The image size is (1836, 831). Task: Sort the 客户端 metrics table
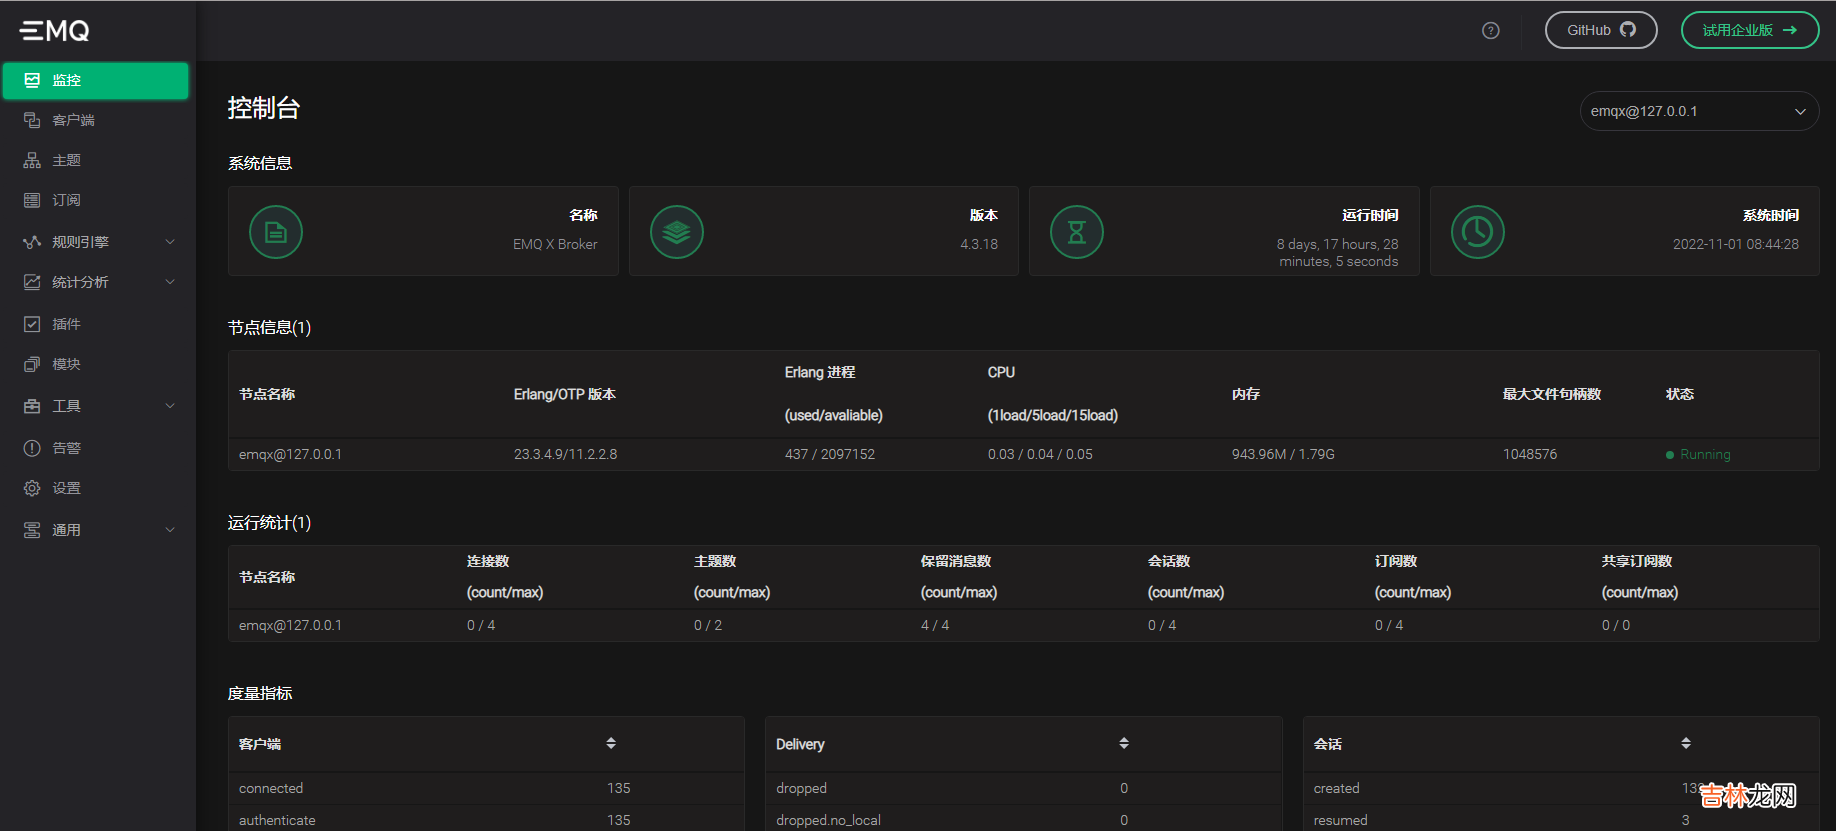coord(611,743)
